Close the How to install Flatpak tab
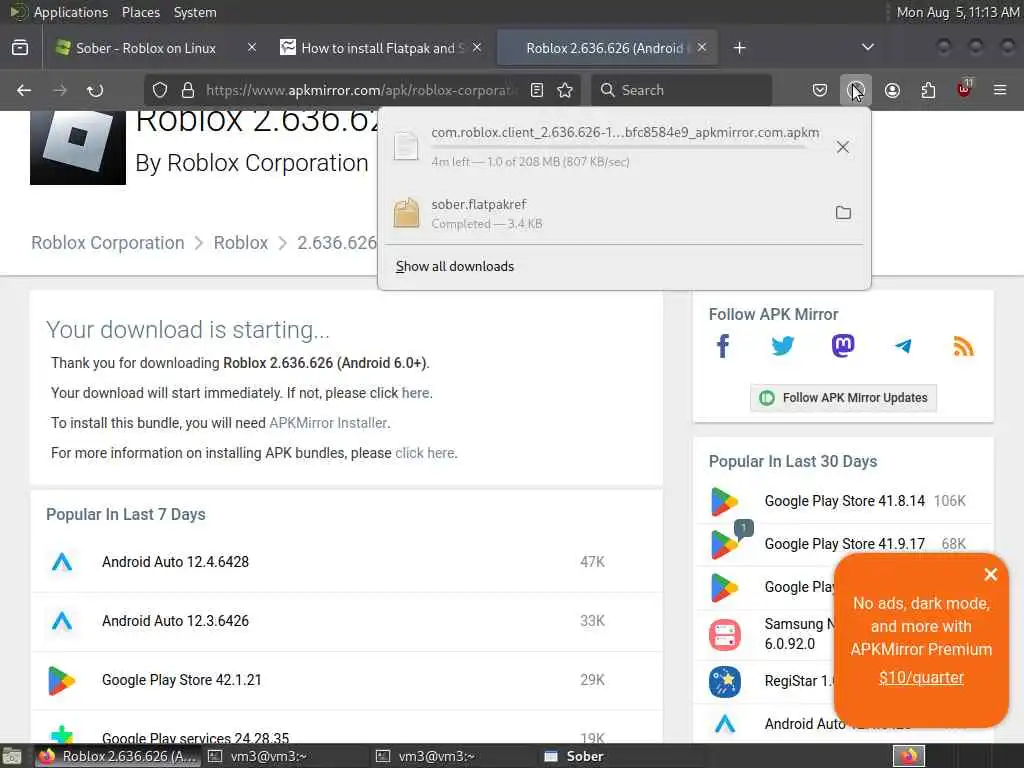 coord(477,48)
